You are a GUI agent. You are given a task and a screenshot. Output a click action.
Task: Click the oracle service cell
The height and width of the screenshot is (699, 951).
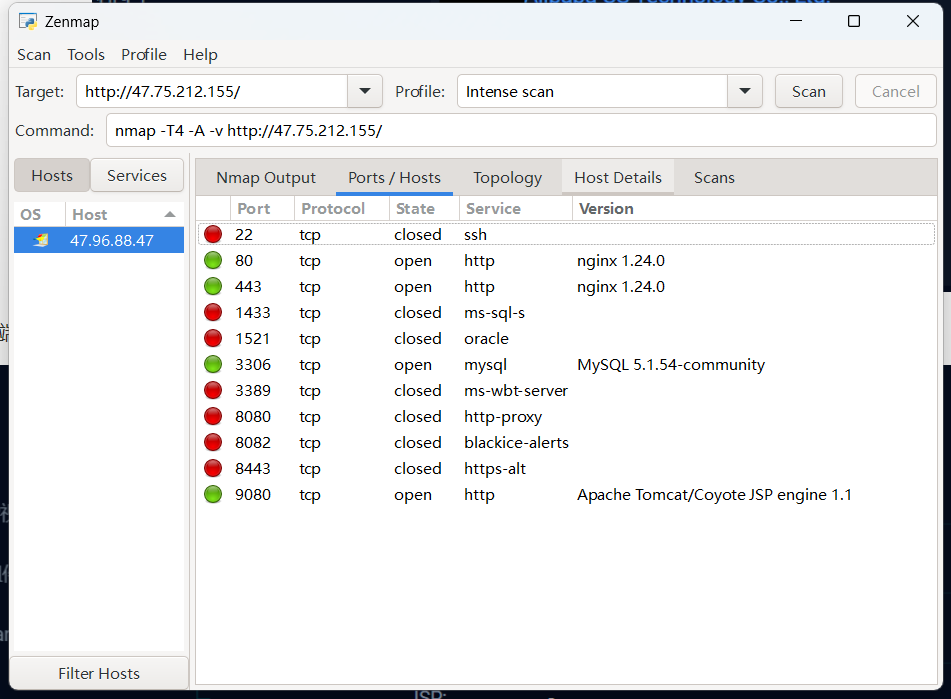(x=486, y=339)
